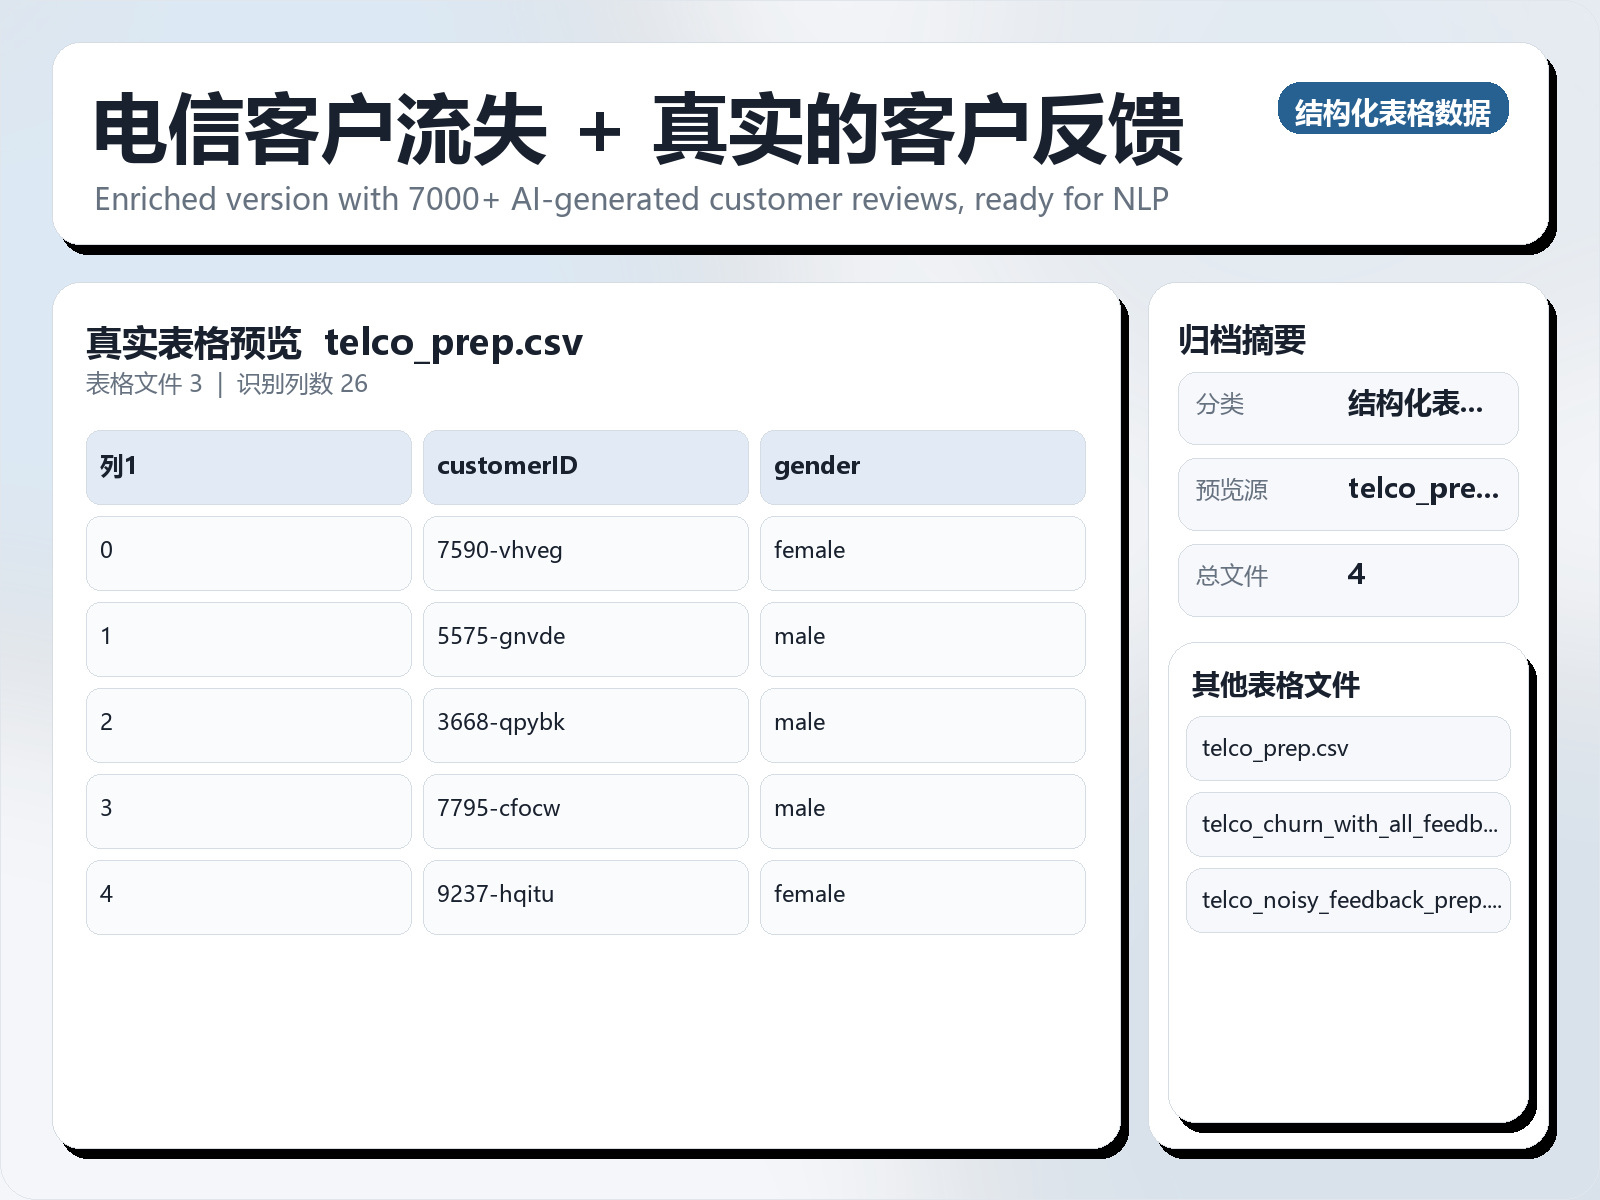Image resolution: width=1600 pixels, height=1200 pixels.
Task: Select the 真实表格预览 heading
Action: pyautogui.click(x=194, y=341)
